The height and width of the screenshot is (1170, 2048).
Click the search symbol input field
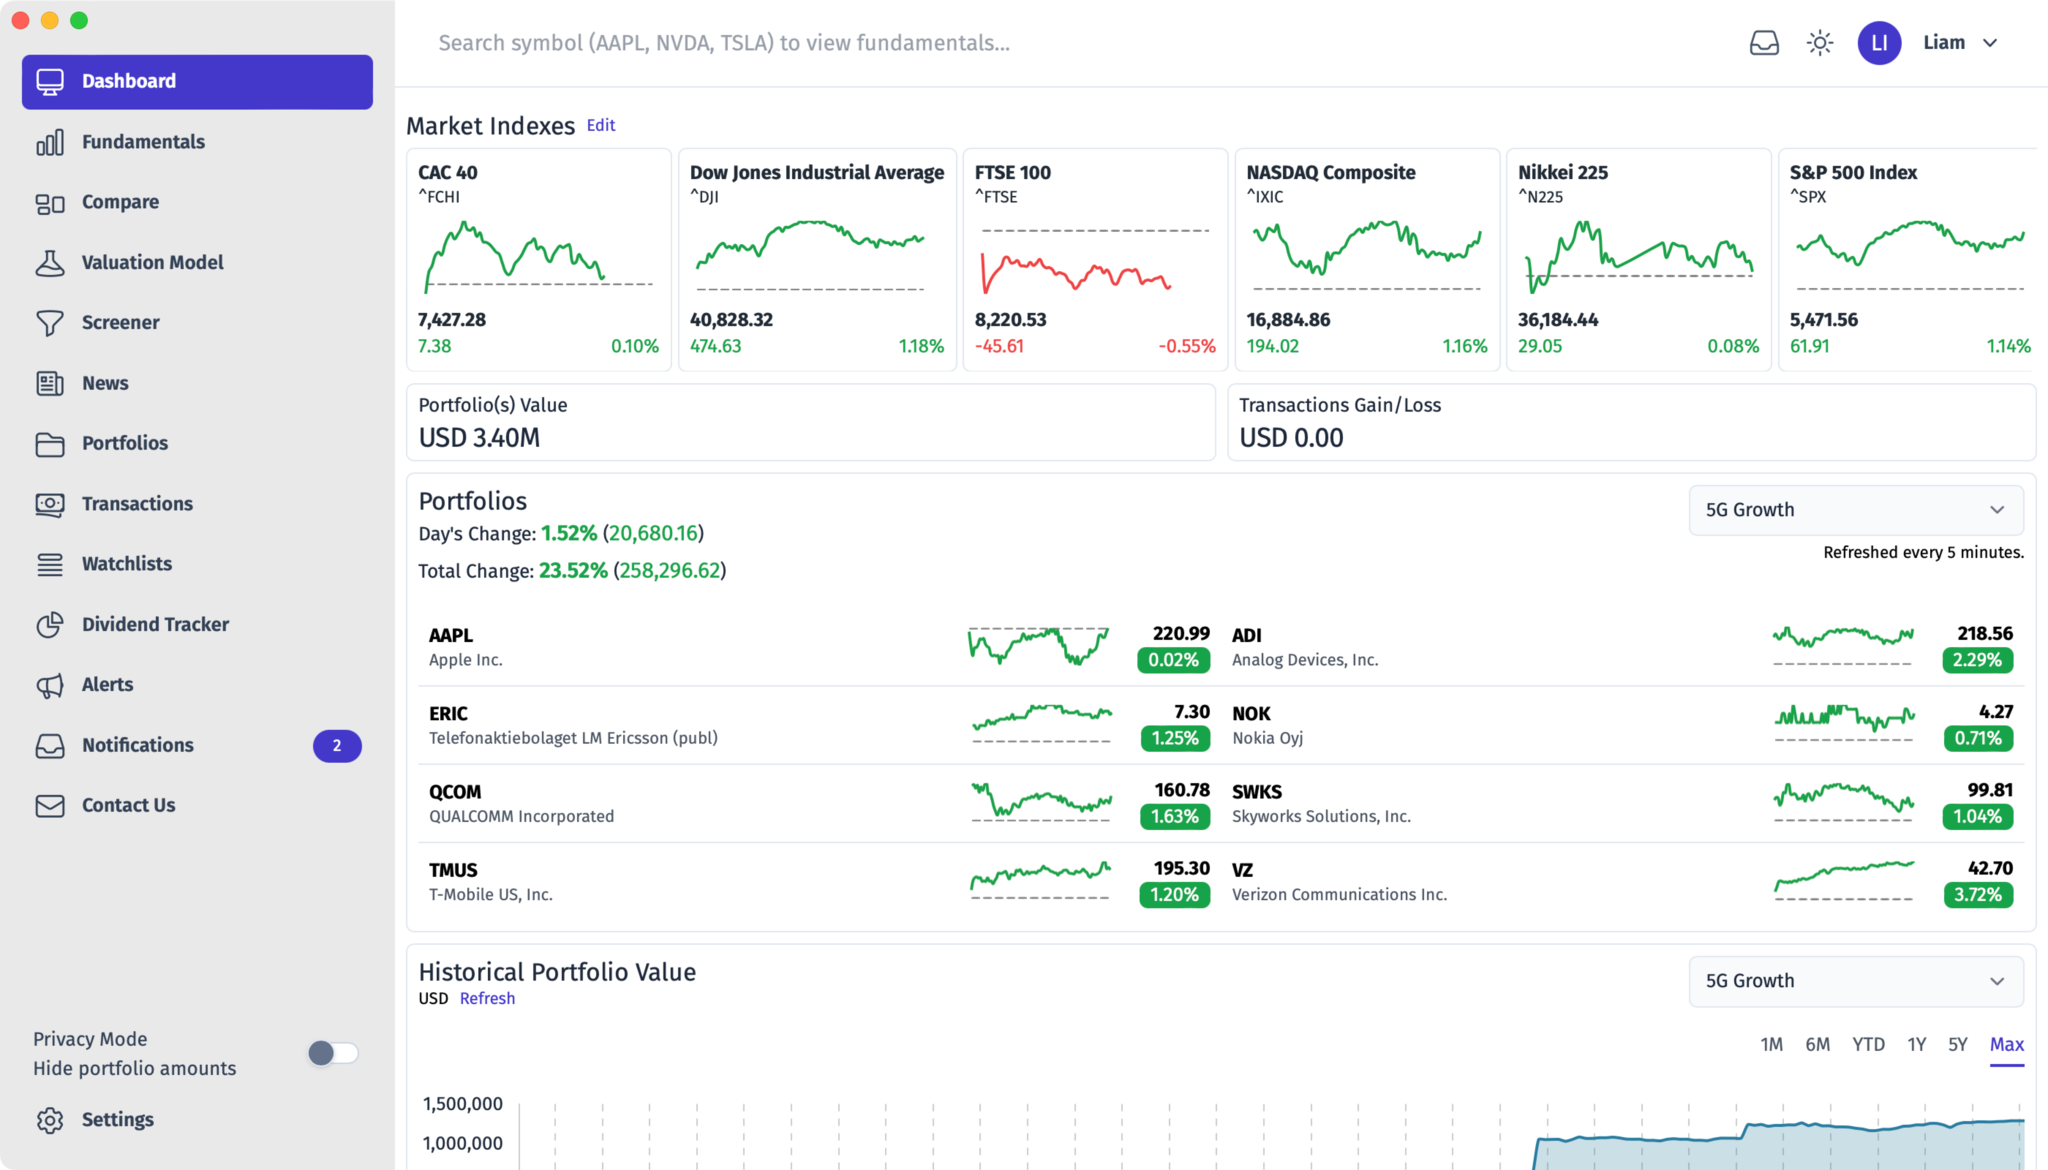point(1080,43)
